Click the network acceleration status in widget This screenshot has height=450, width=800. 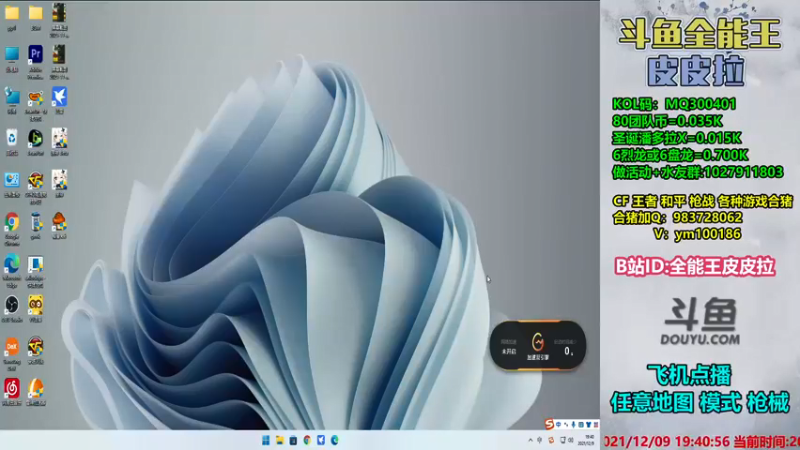point(509,346)
